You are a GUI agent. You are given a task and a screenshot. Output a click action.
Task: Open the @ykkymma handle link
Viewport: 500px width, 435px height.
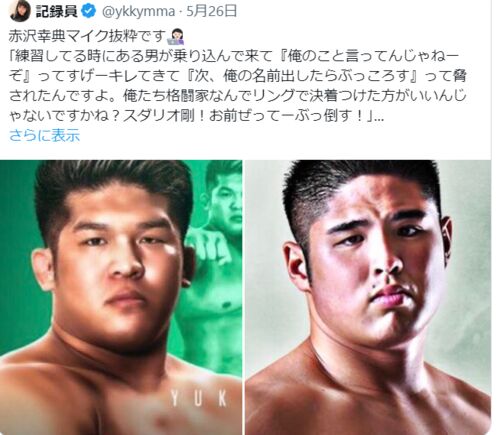click(x=138, y=12)
